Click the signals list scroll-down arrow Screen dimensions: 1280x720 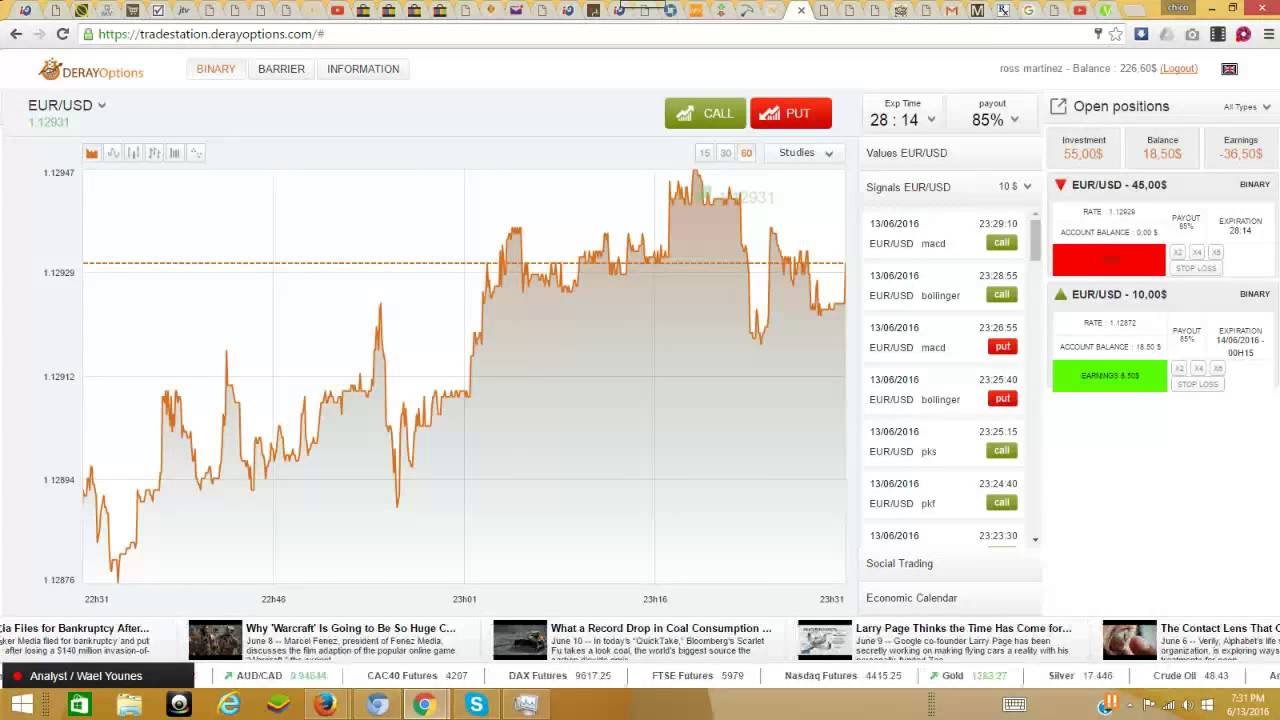point(1035,540)
